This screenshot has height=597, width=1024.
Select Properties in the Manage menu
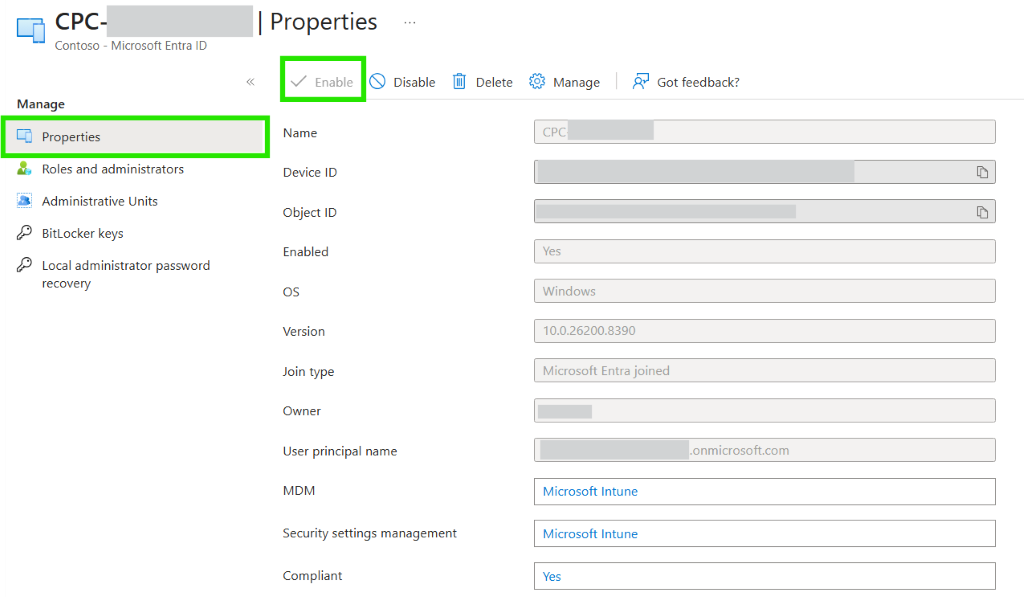(x=136, y=137)
